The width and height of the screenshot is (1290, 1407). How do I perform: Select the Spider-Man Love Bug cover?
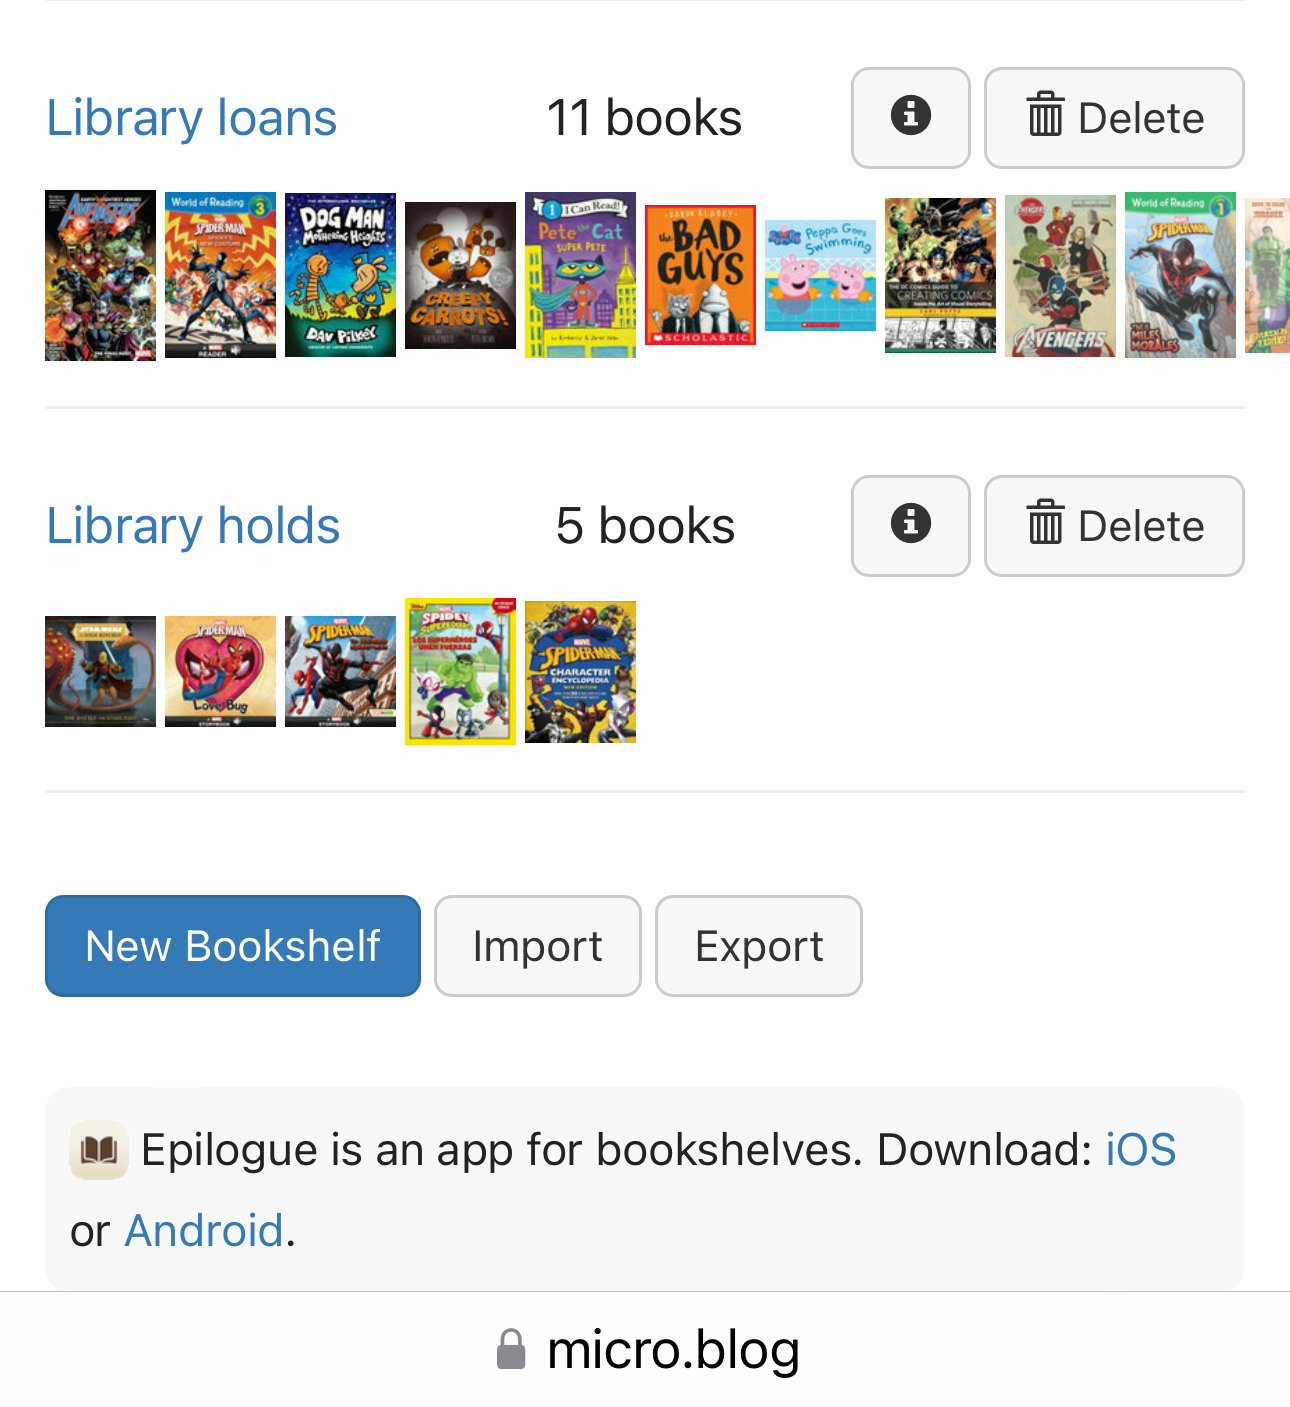pos(220,671)
